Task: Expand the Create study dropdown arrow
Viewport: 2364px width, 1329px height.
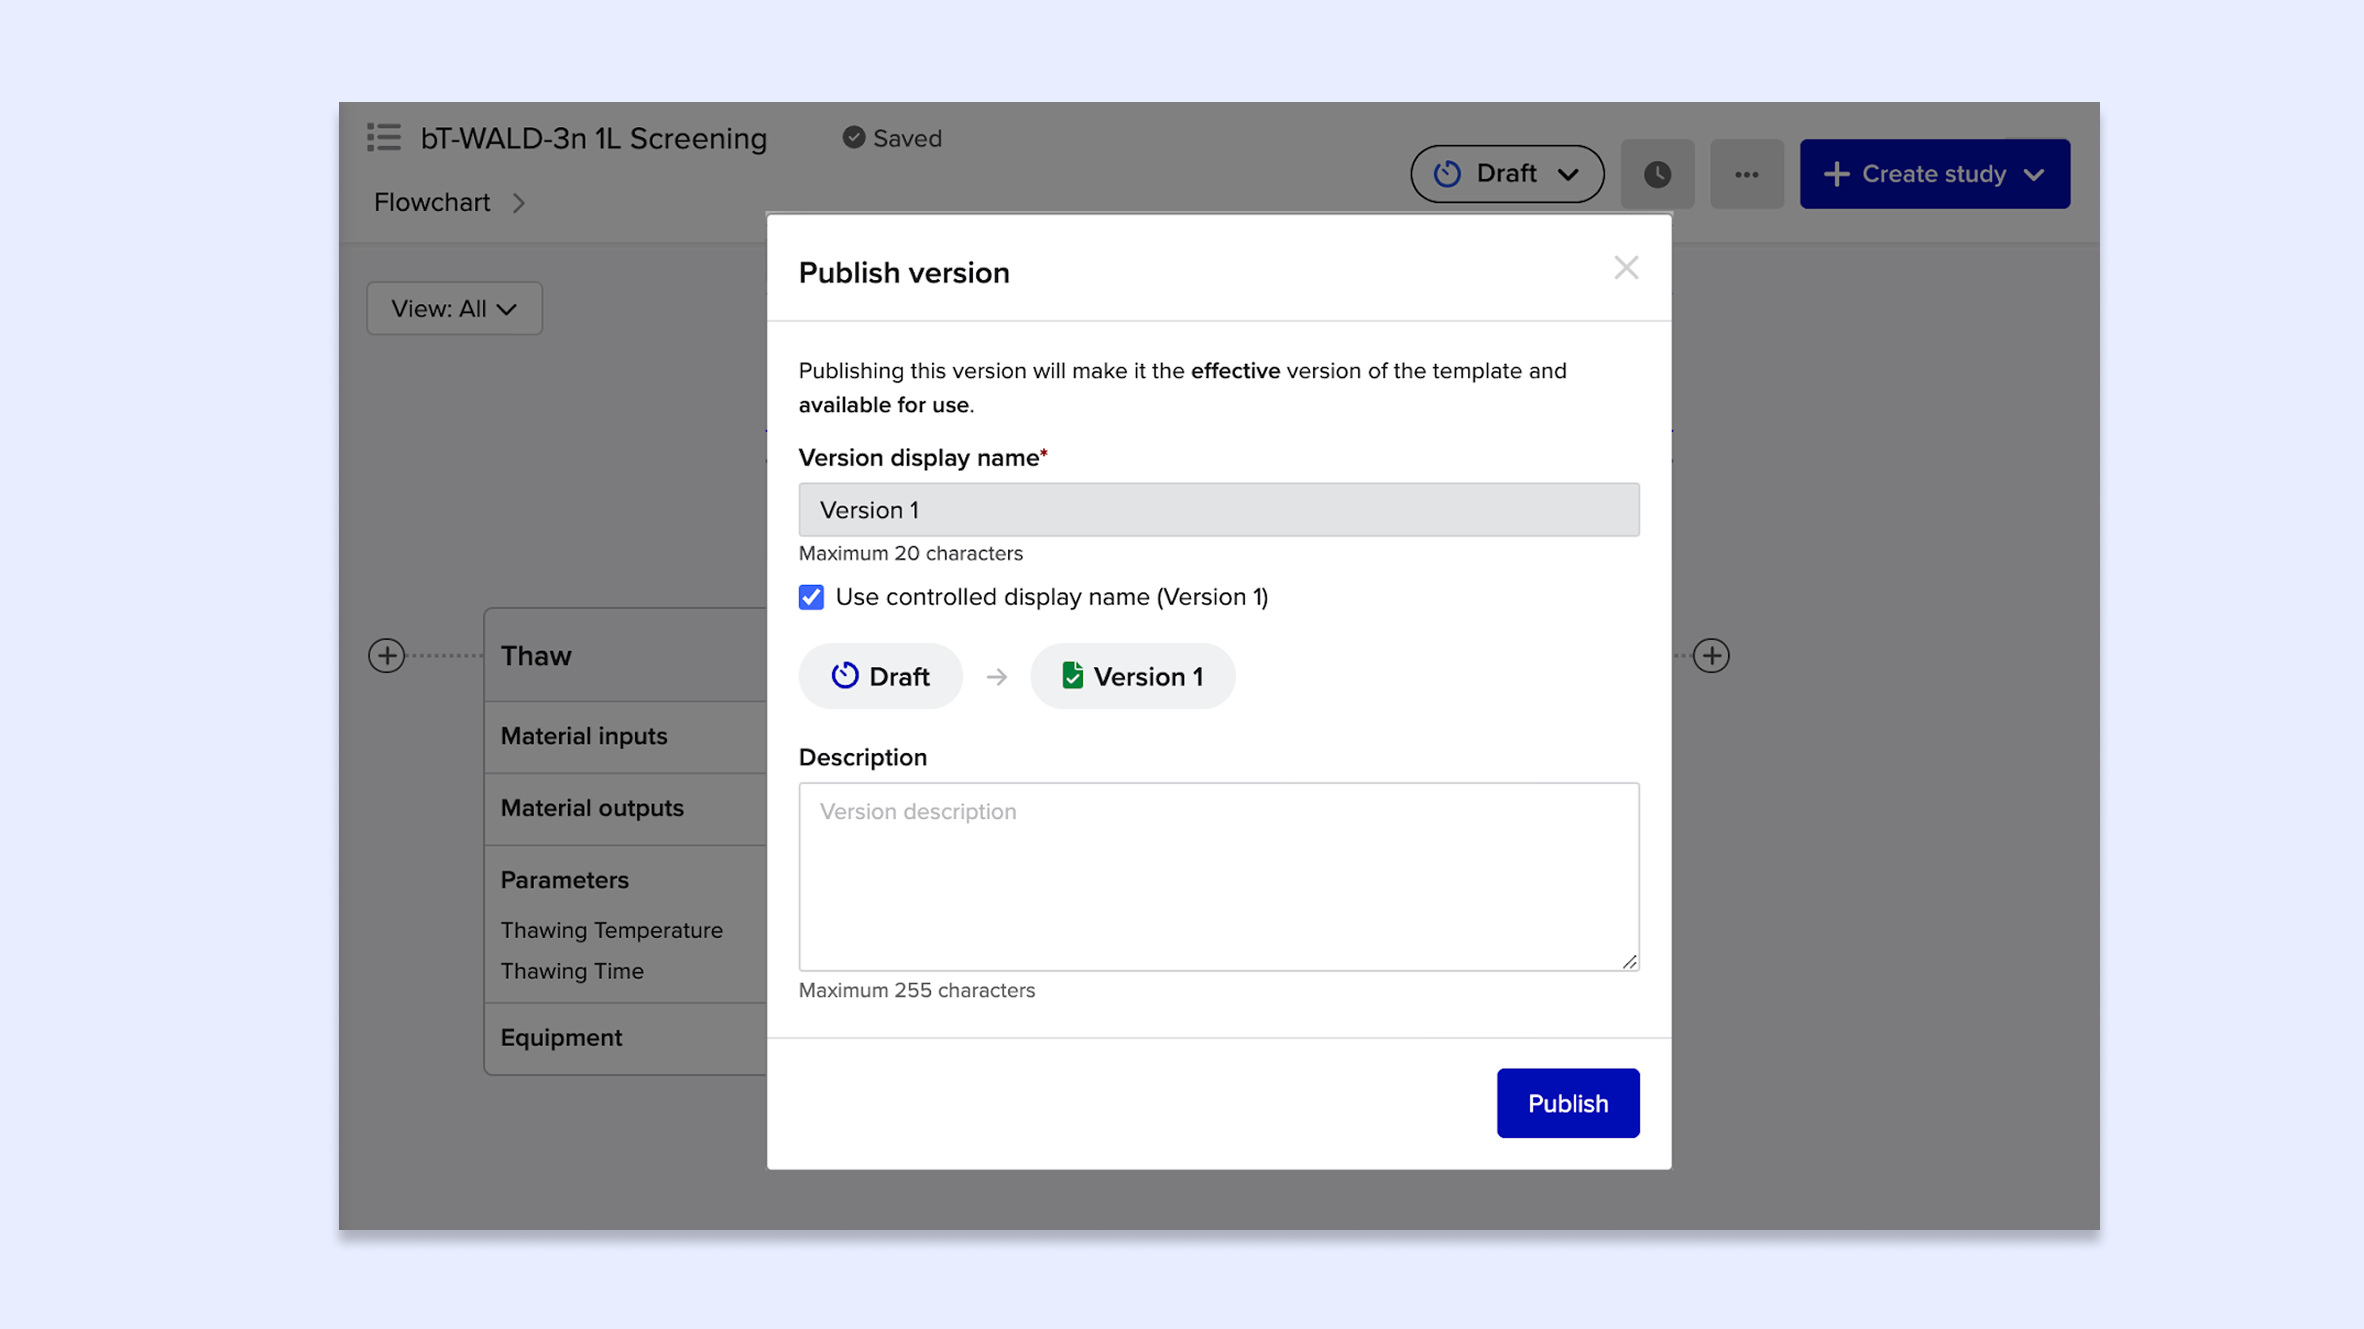Action: (x=2034, y=174)
